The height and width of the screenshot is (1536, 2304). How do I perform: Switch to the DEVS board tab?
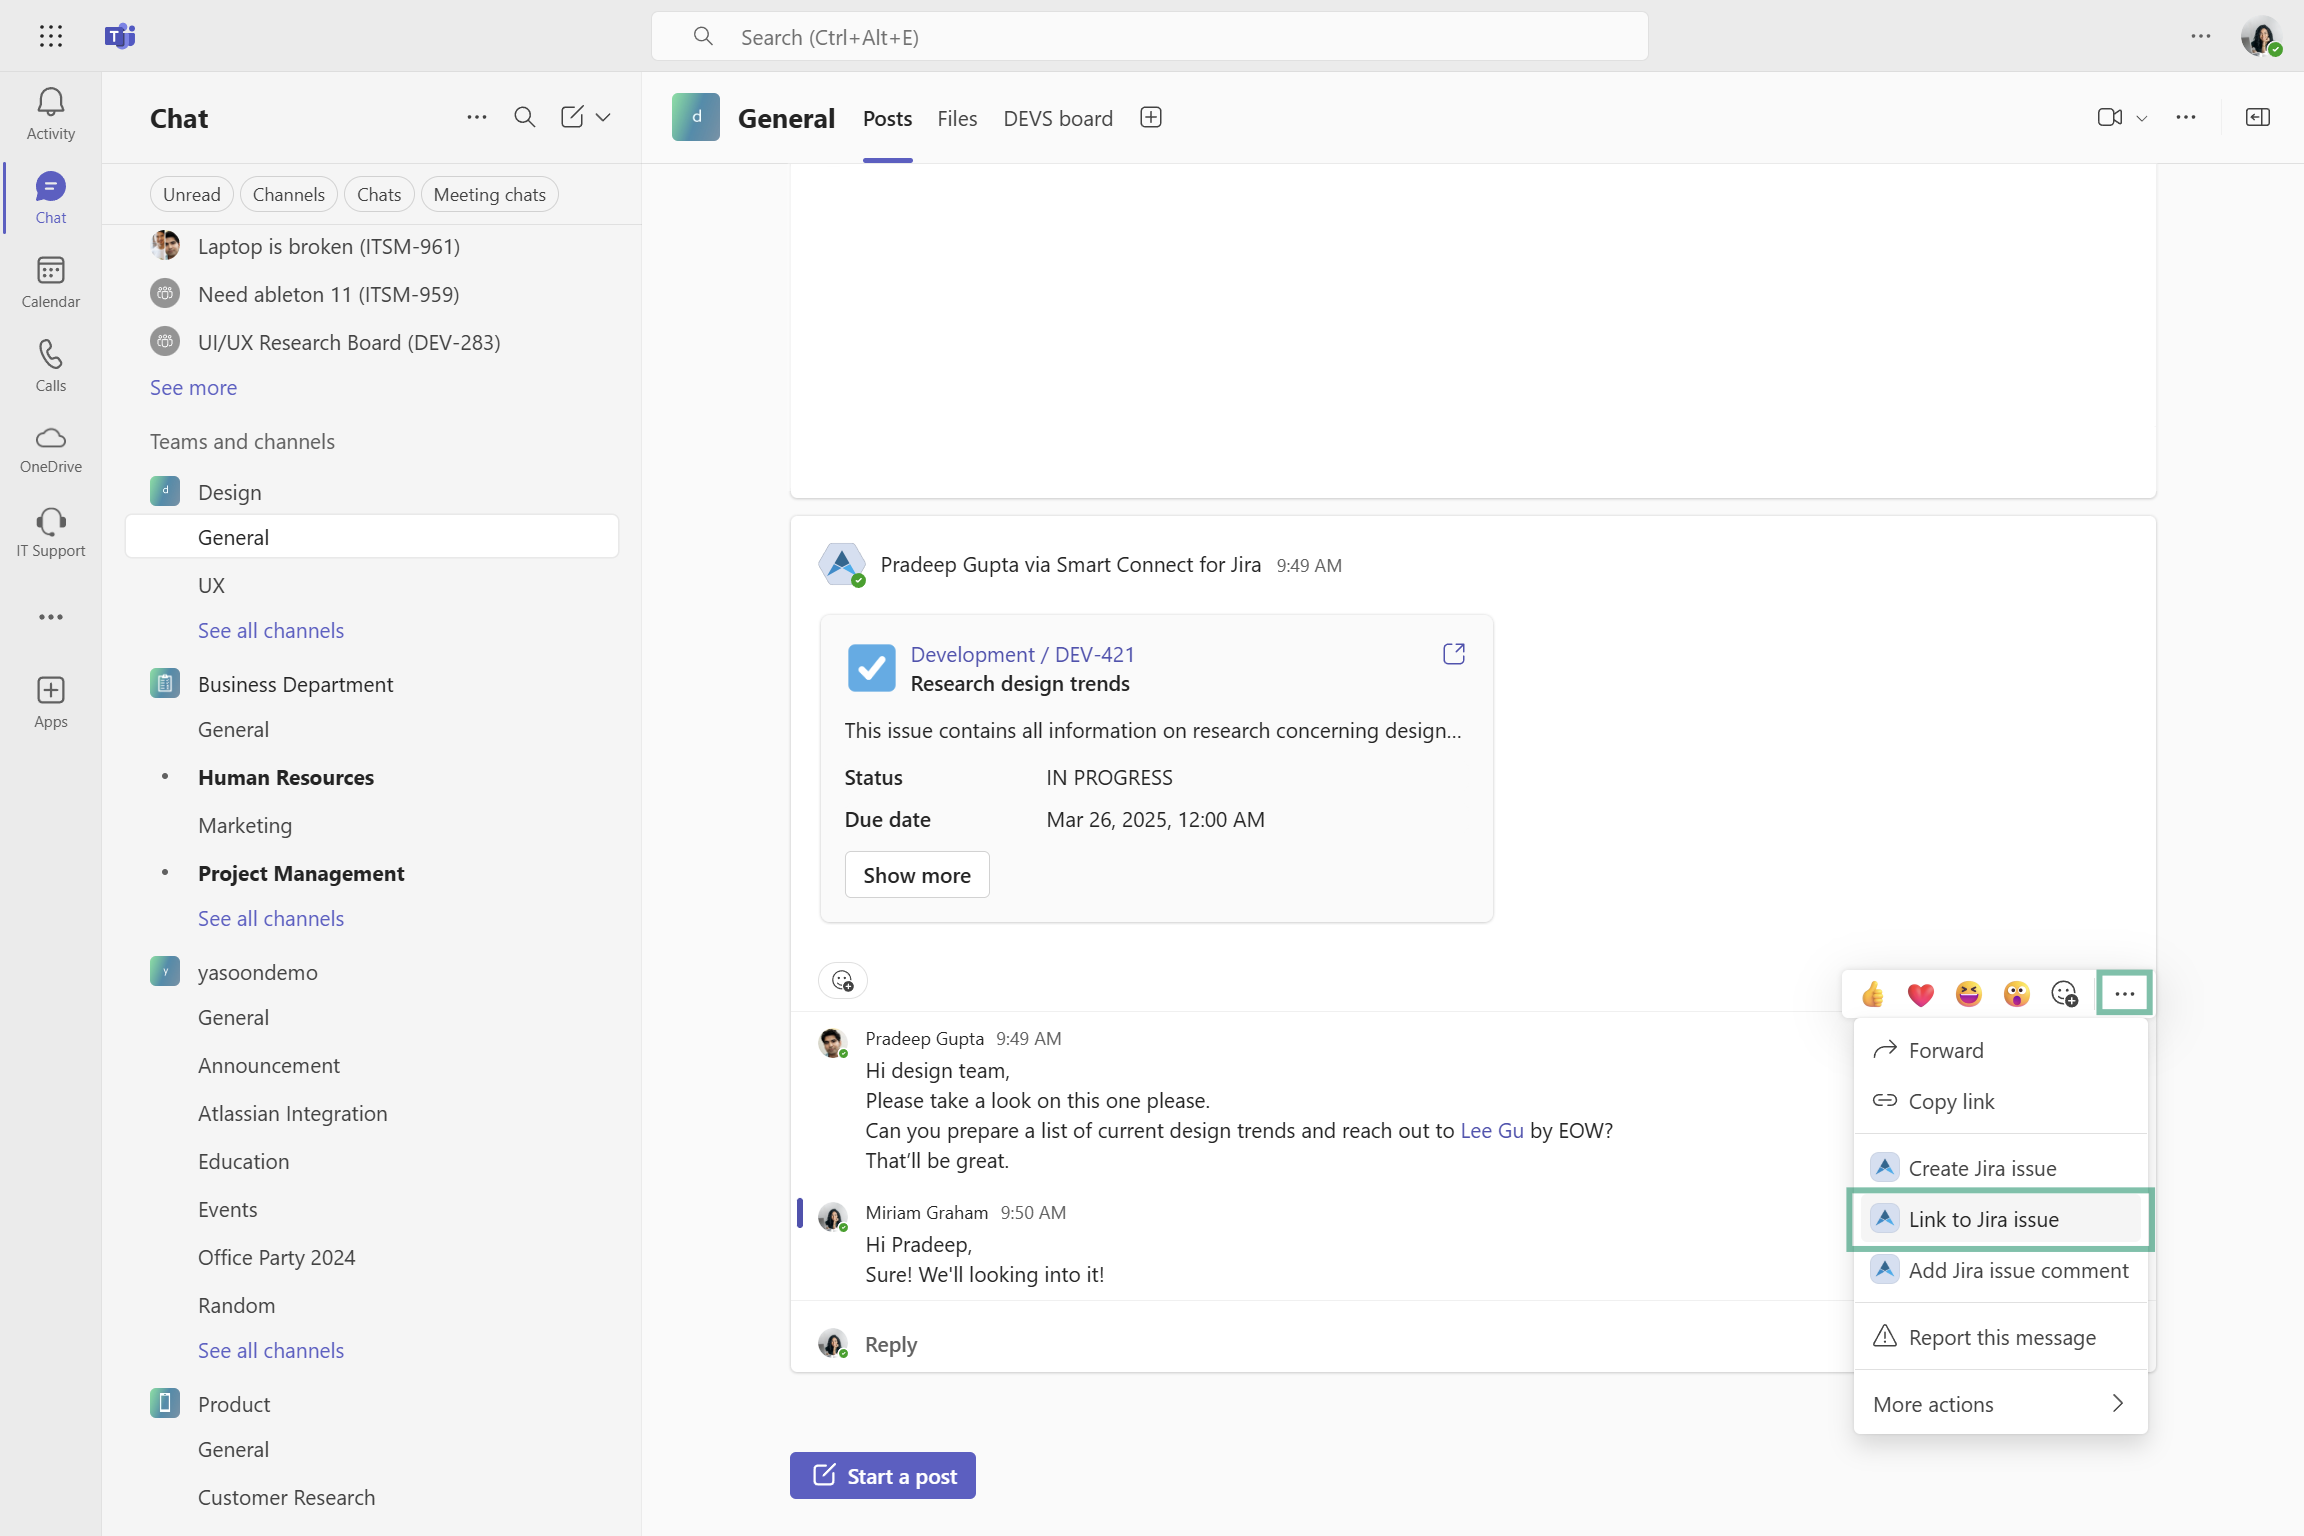click(1057, 118)
